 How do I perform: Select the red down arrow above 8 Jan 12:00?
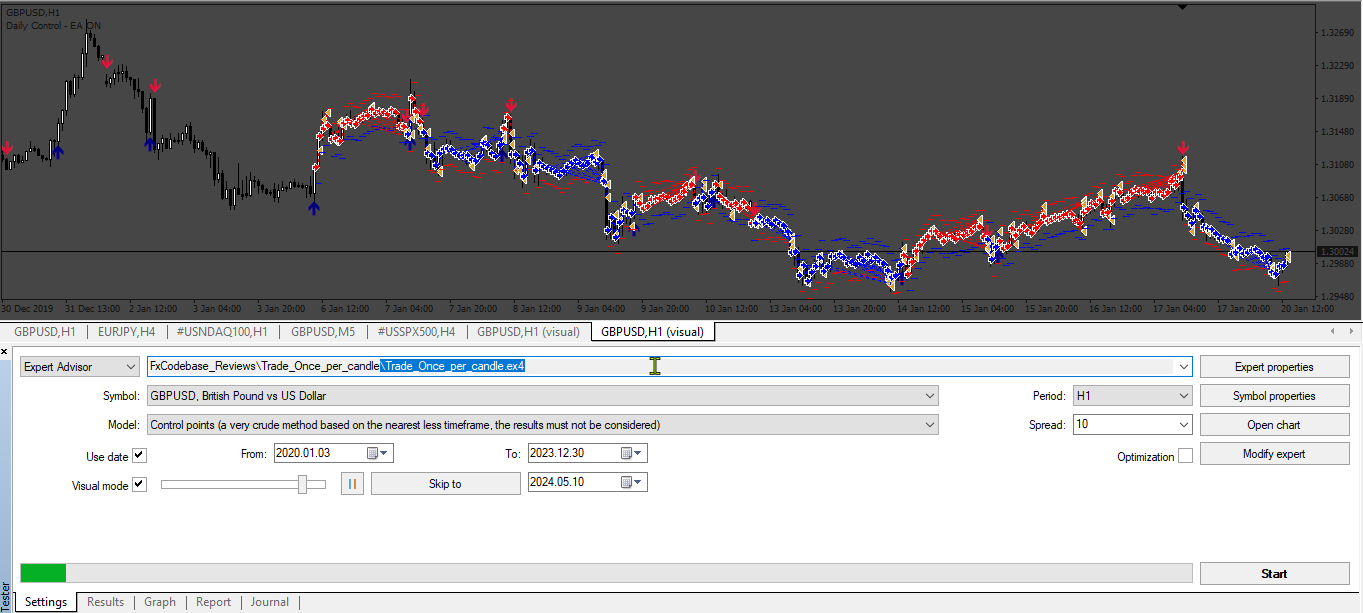[511, 103]
